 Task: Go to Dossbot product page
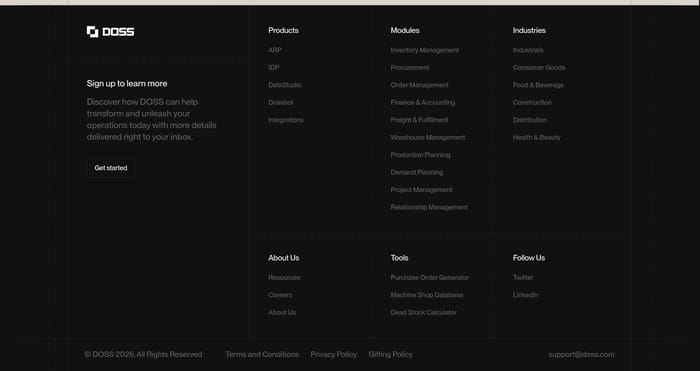281,103
